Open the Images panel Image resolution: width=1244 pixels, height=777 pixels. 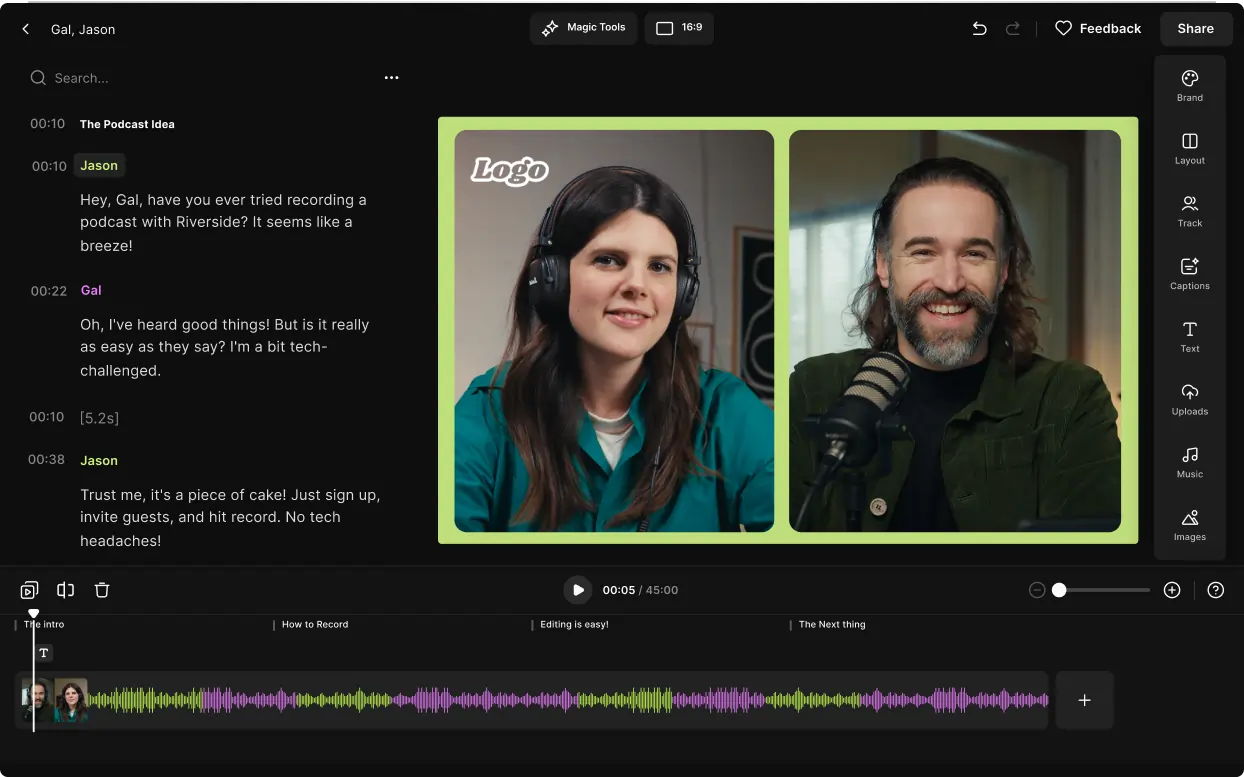(1189, 525)
